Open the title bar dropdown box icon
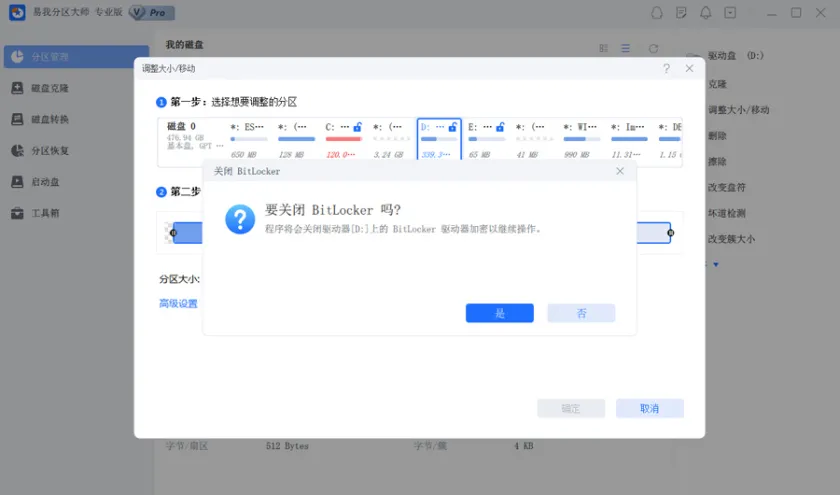 click(730, 12)
